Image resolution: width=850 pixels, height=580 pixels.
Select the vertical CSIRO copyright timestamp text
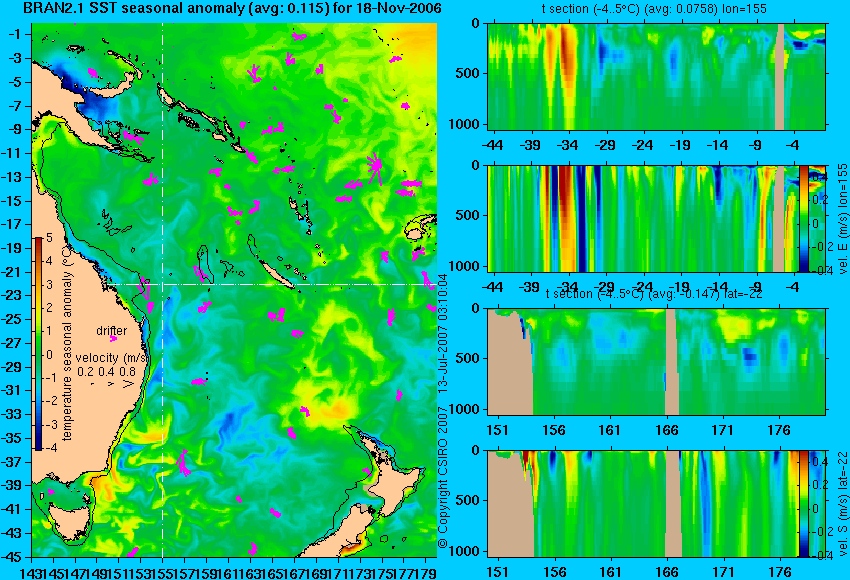tap(443, 410)
